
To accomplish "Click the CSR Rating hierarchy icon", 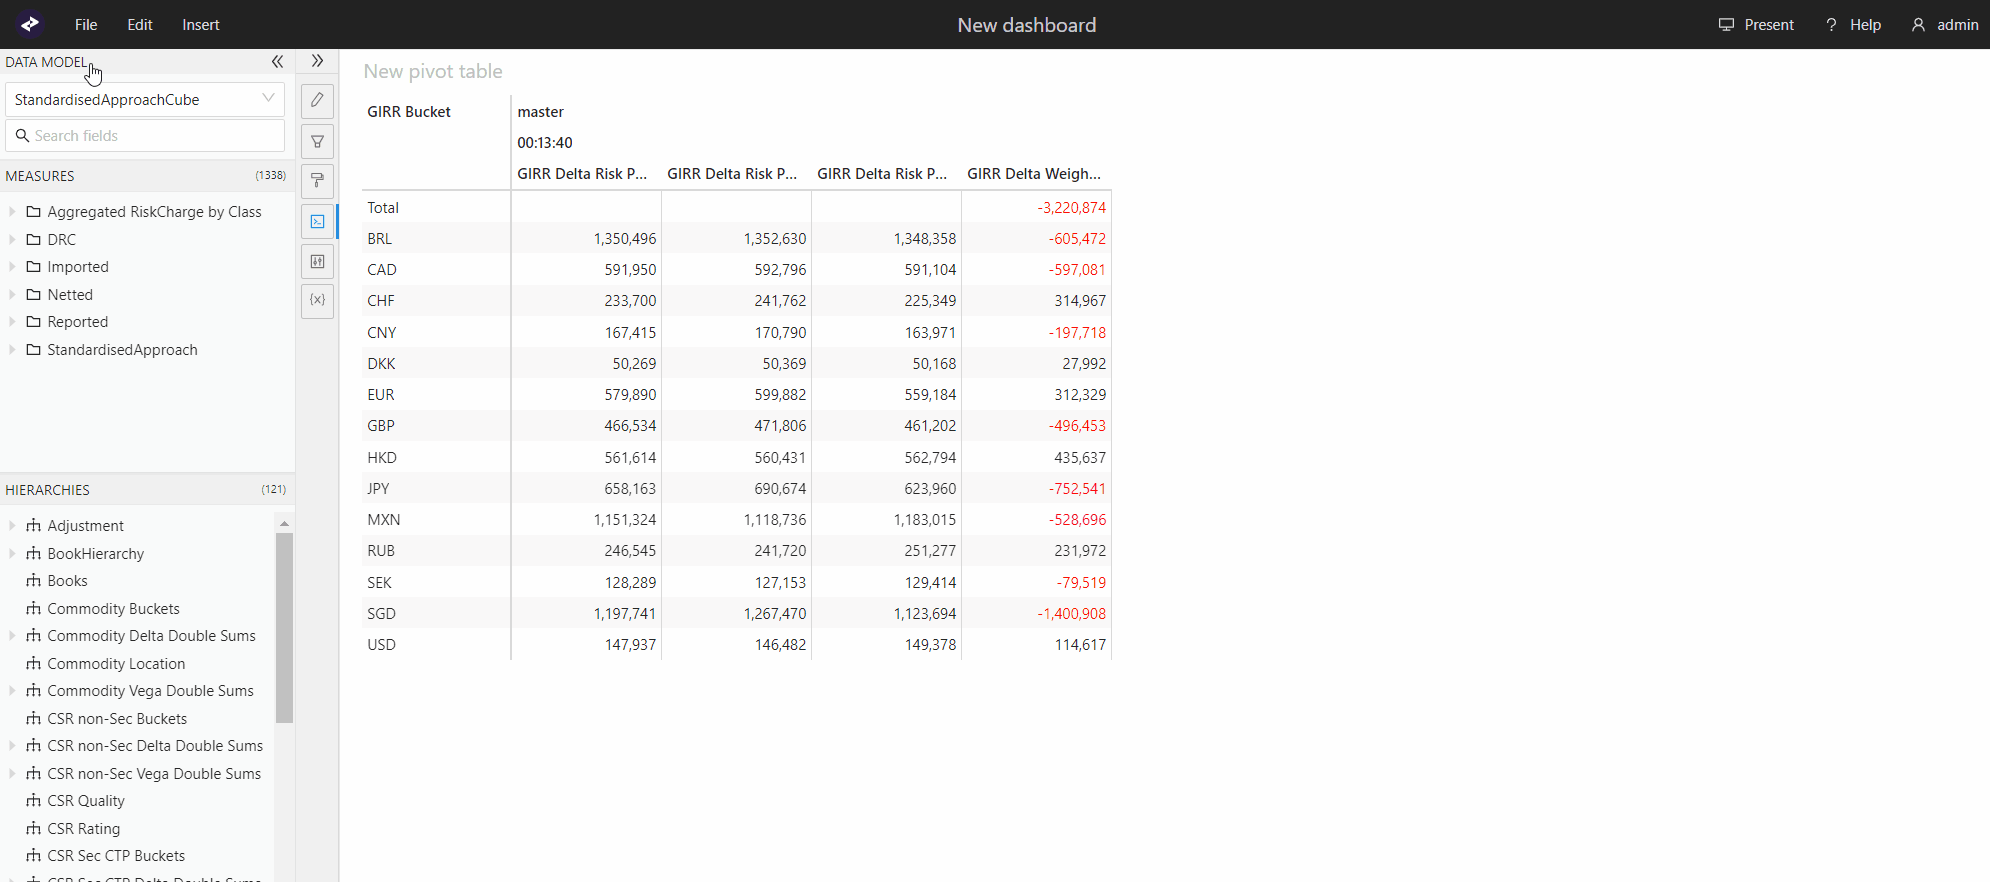I will point(34,829).
